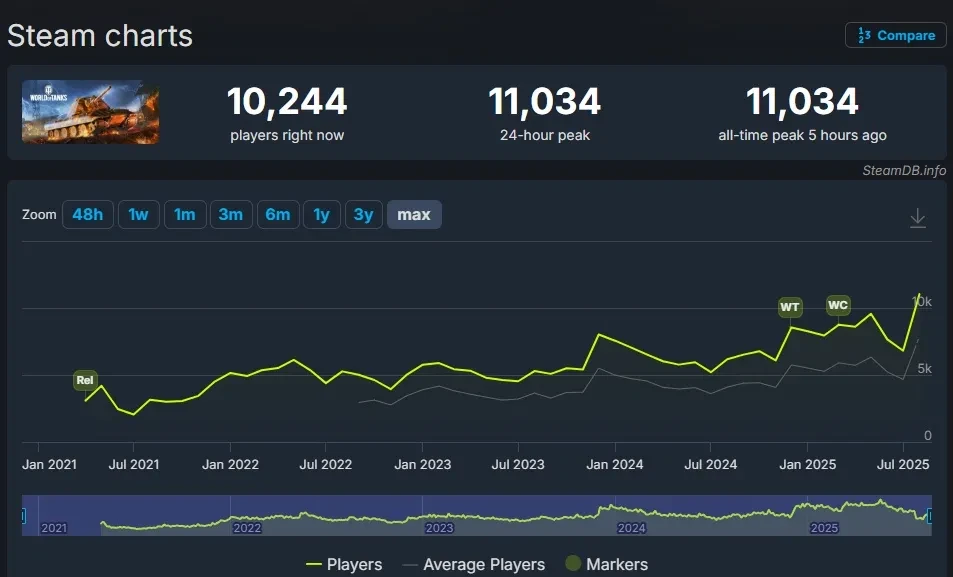
Task: Click the Jan 2023 axis label
Action: tap(422, 465)
